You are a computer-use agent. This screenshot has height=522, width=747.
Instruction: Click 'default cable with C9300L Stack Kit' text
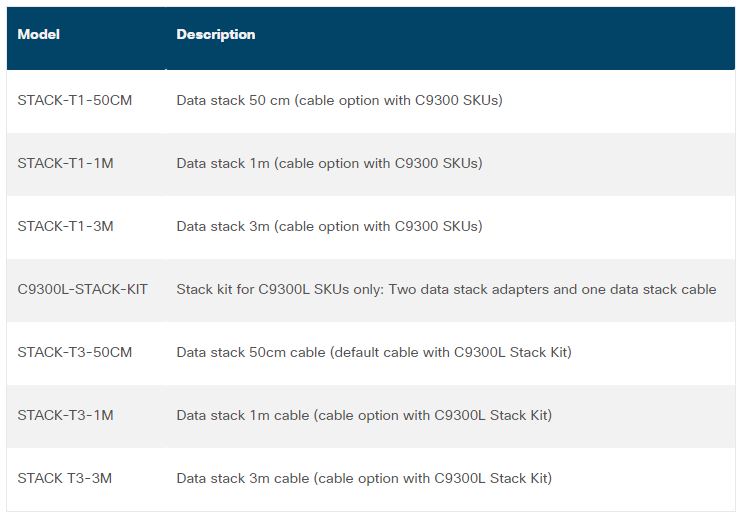point(450,352)
